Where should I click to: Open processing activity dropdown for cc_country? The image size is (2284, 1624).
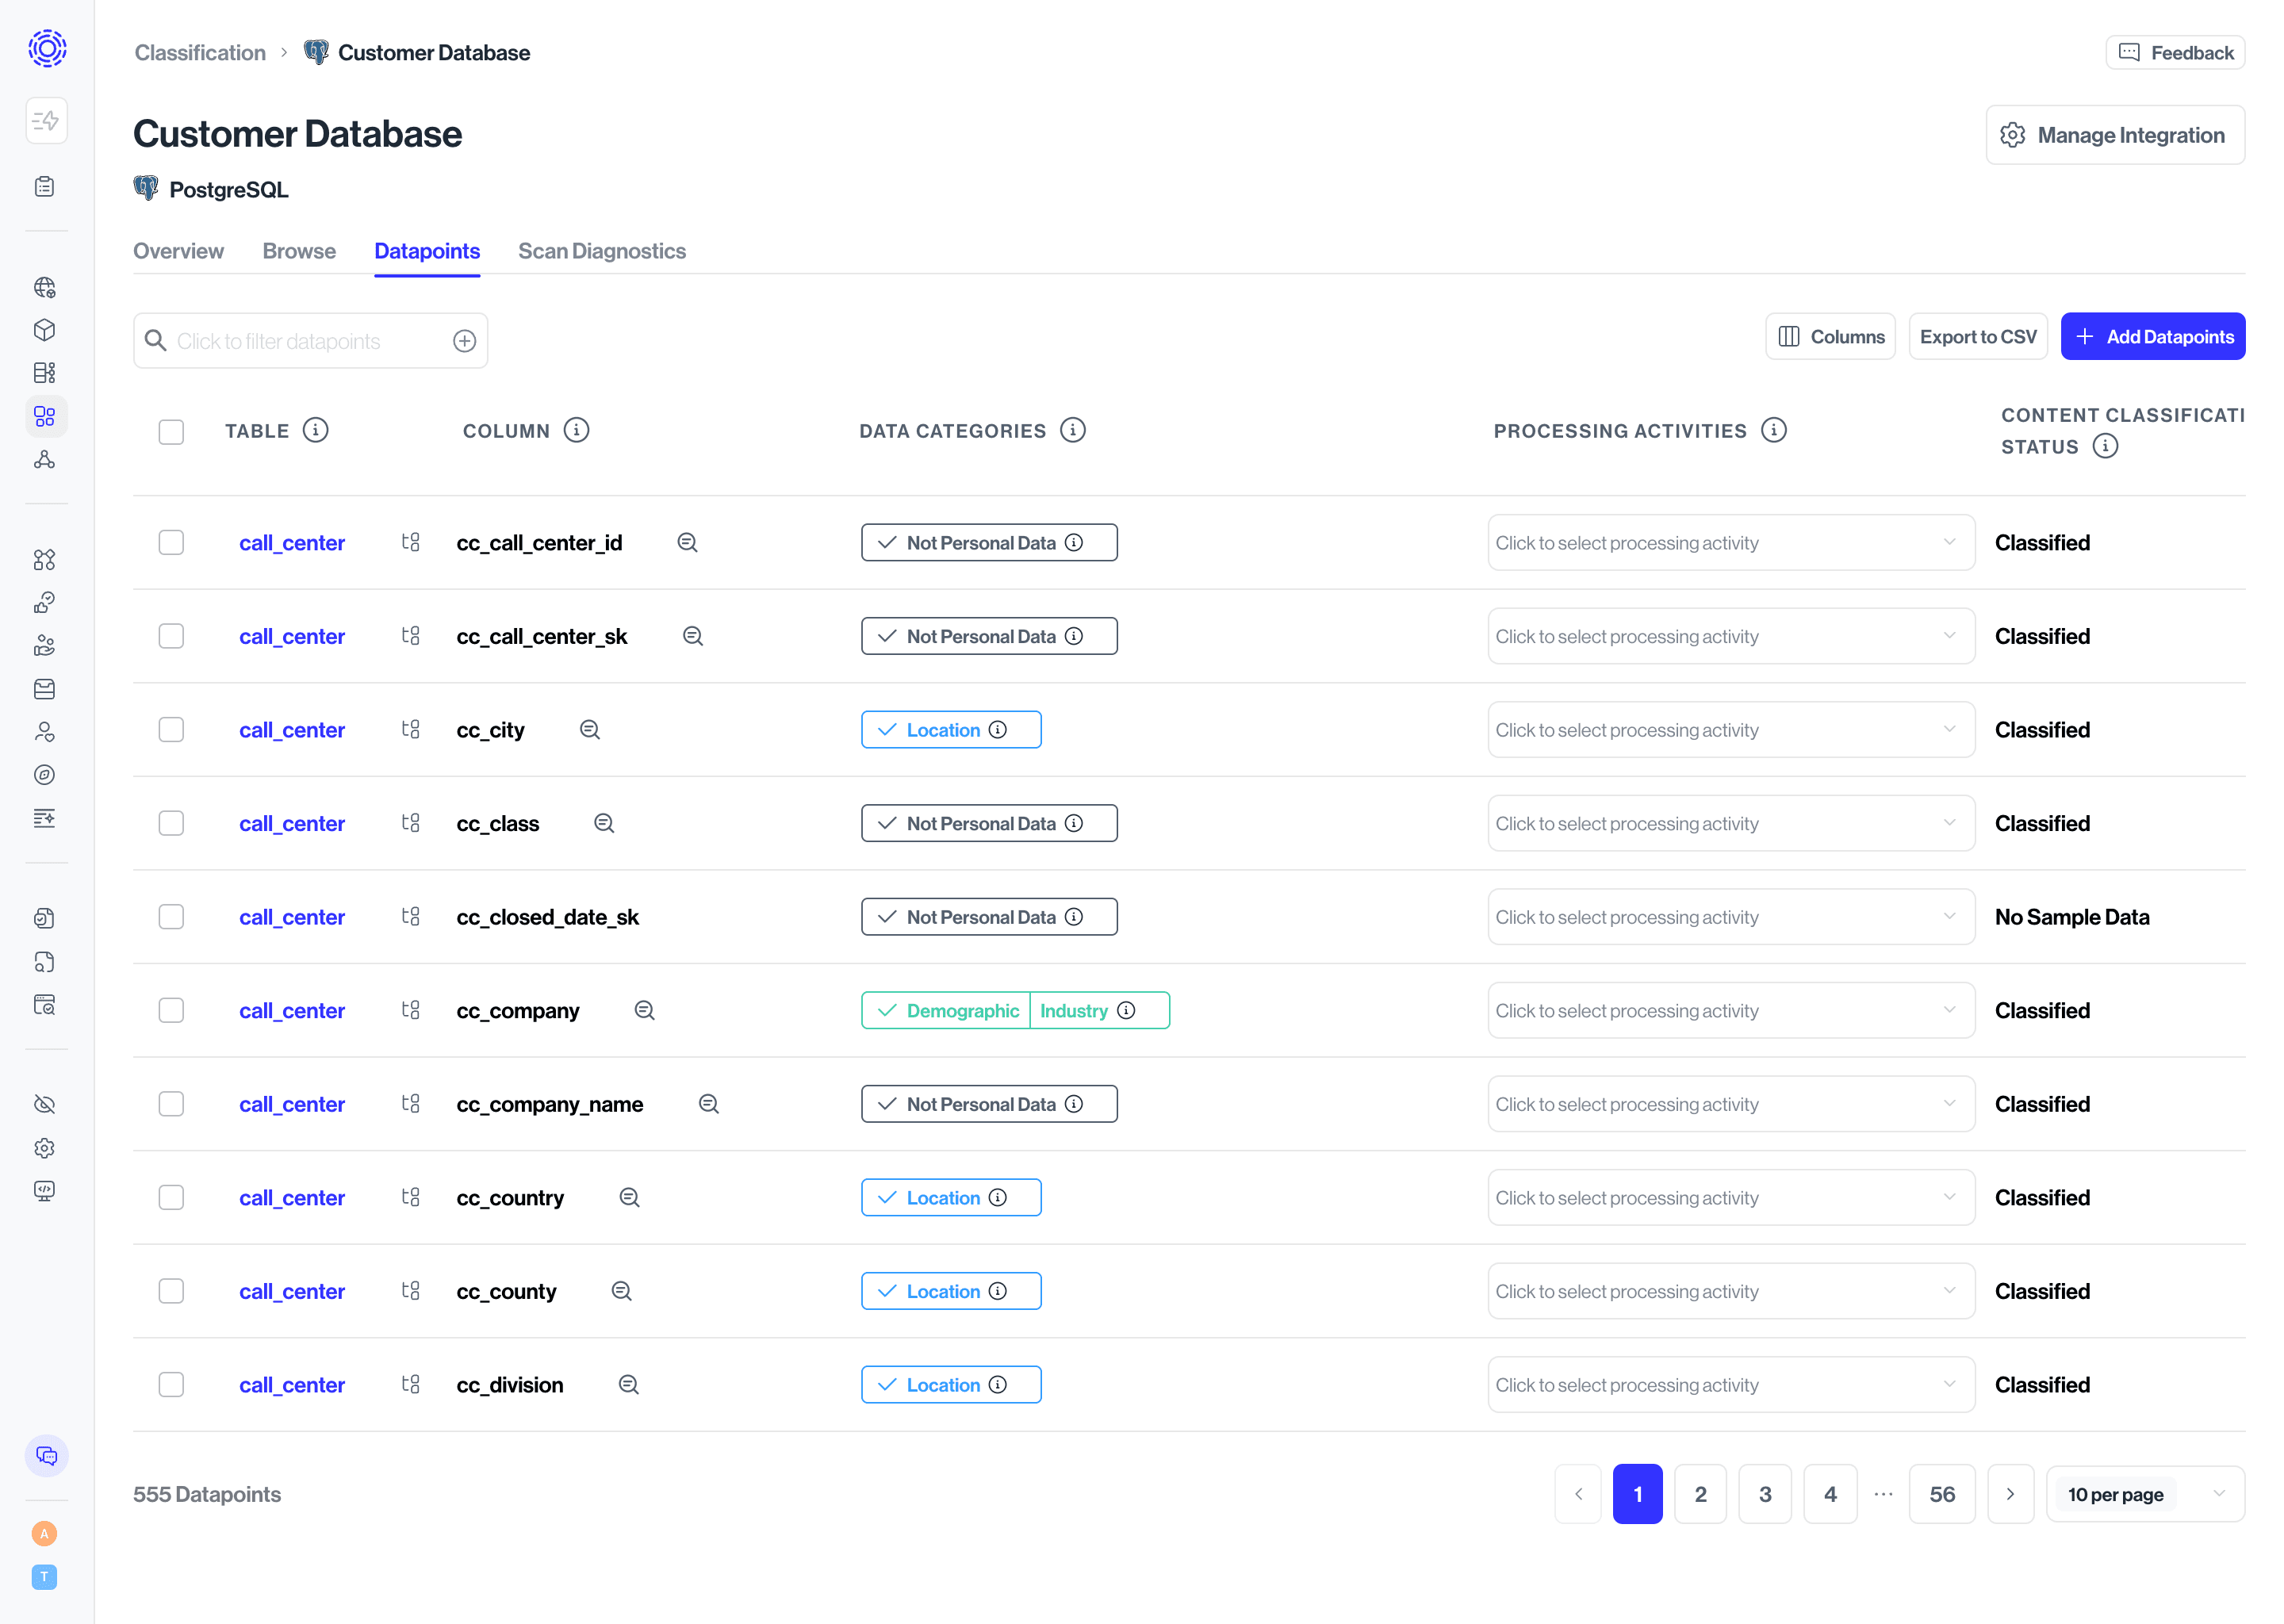tap(1731, 1198)
